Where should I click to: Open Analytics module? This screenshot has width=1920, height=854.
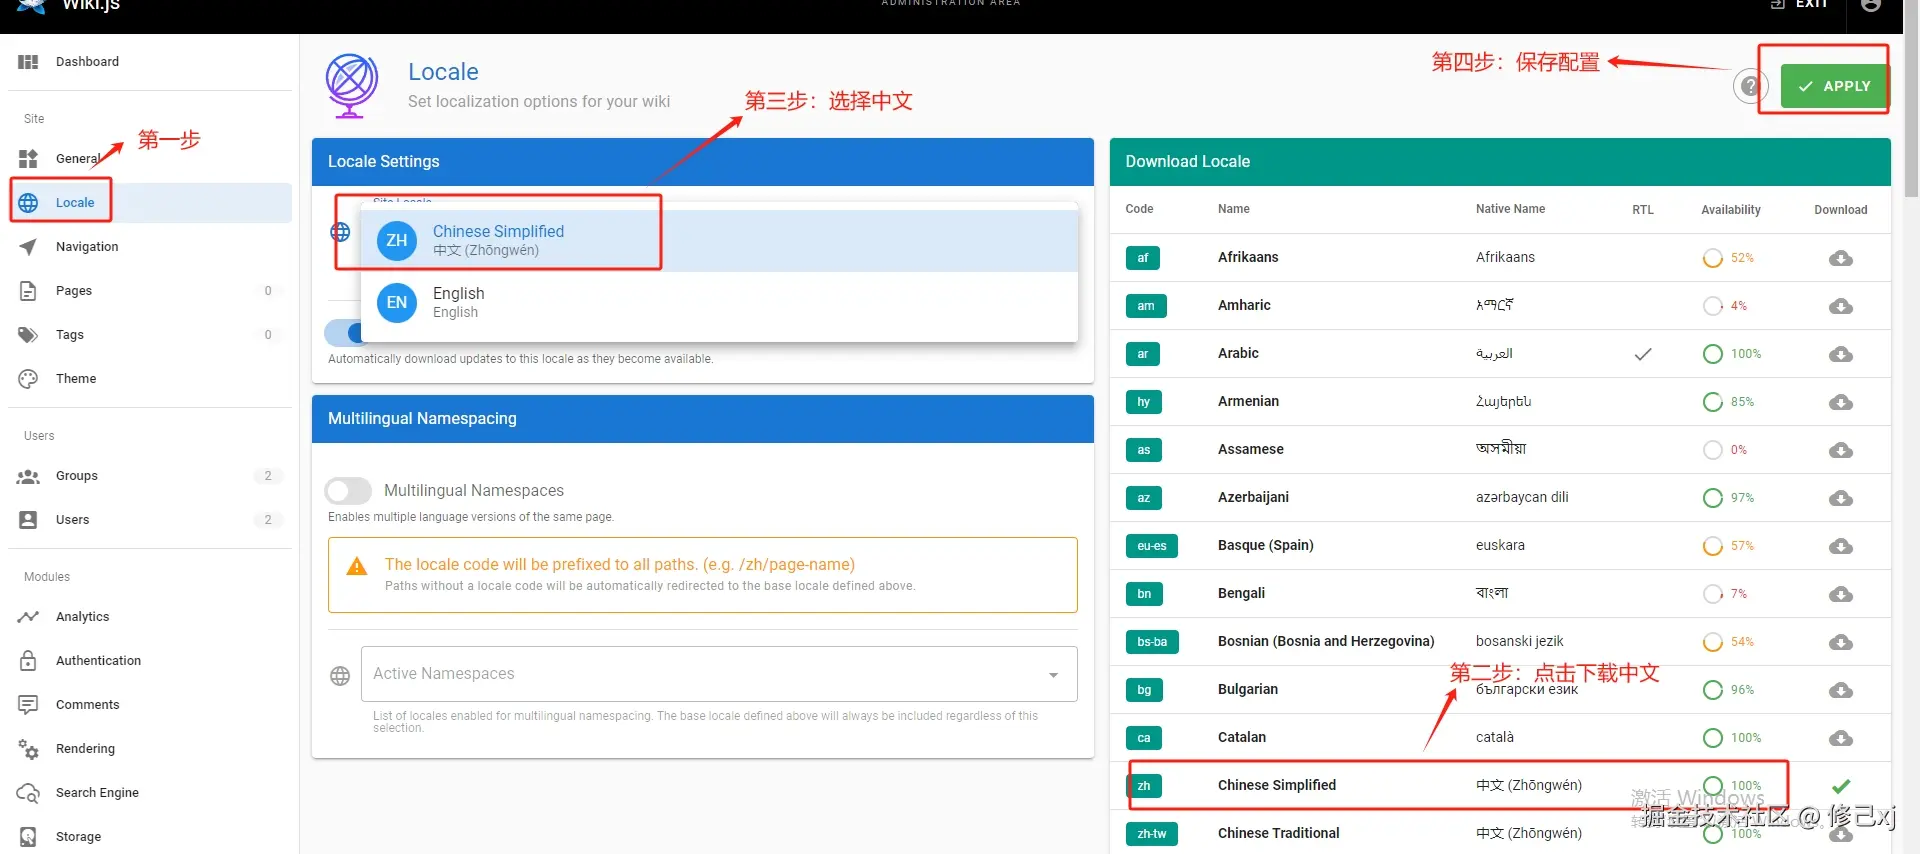pos(150,617)
